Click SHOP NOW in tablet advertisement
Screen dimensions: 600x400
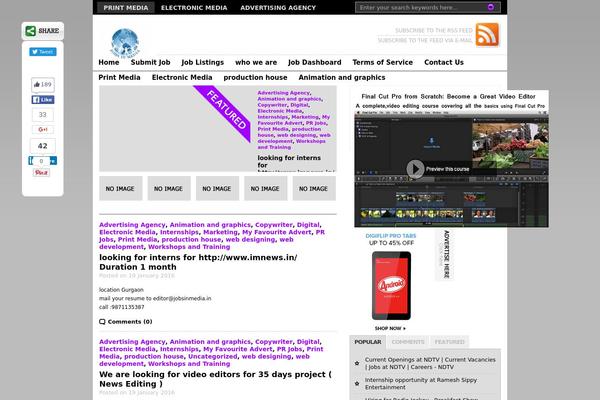pyautogui.click(x=390, y=328)
